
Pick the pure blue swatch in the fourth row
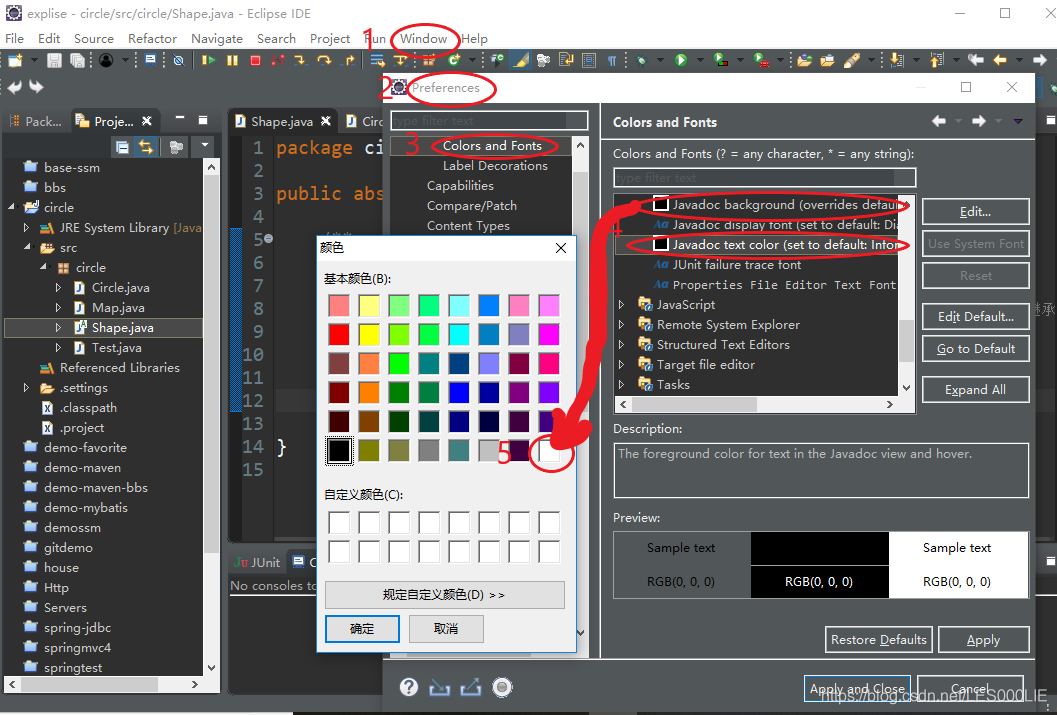click(459, 392)
